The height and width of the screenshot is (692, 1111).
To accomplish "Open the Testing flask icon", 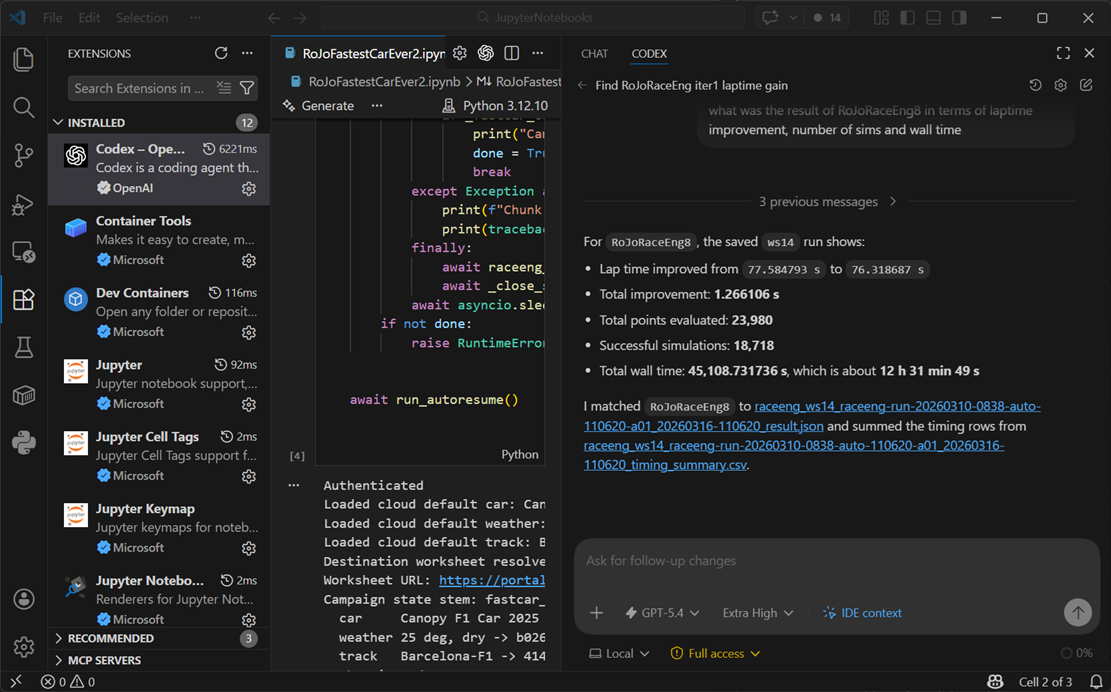I will 23,347.
